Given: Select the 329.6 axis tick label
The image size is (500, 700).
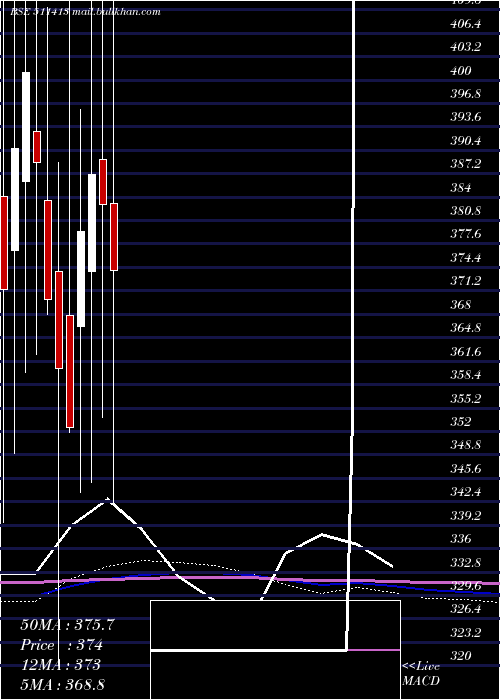Looking at the screenshot, I should coord(466,585).
